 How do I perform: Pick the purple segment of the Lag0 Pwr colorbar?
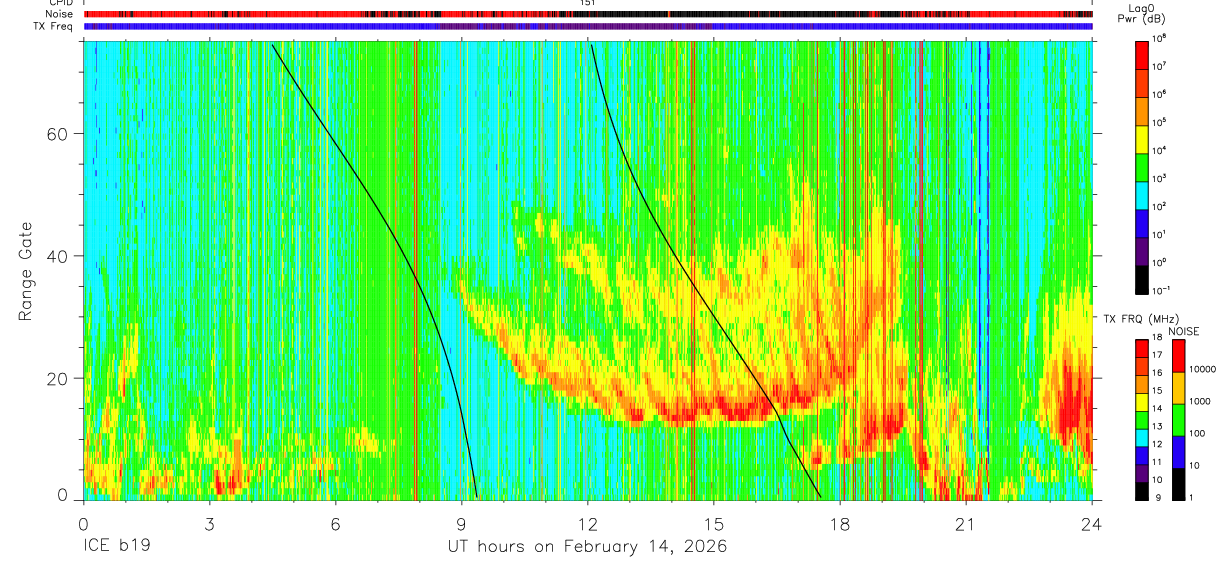point(1142,250)
